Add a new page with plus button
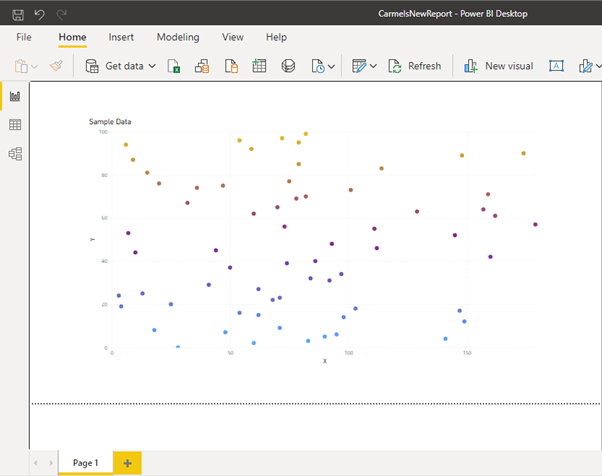 pos(127,463)
